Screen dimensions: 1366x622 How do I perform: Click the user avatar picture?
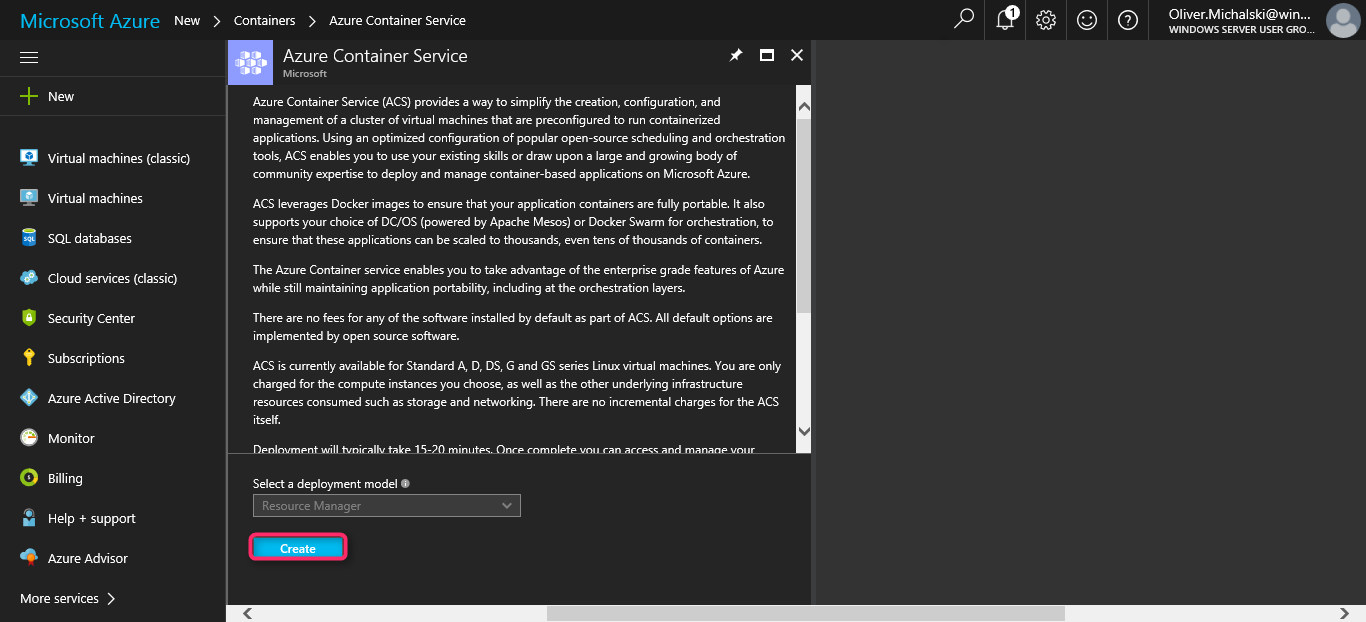coord(1342,20)
